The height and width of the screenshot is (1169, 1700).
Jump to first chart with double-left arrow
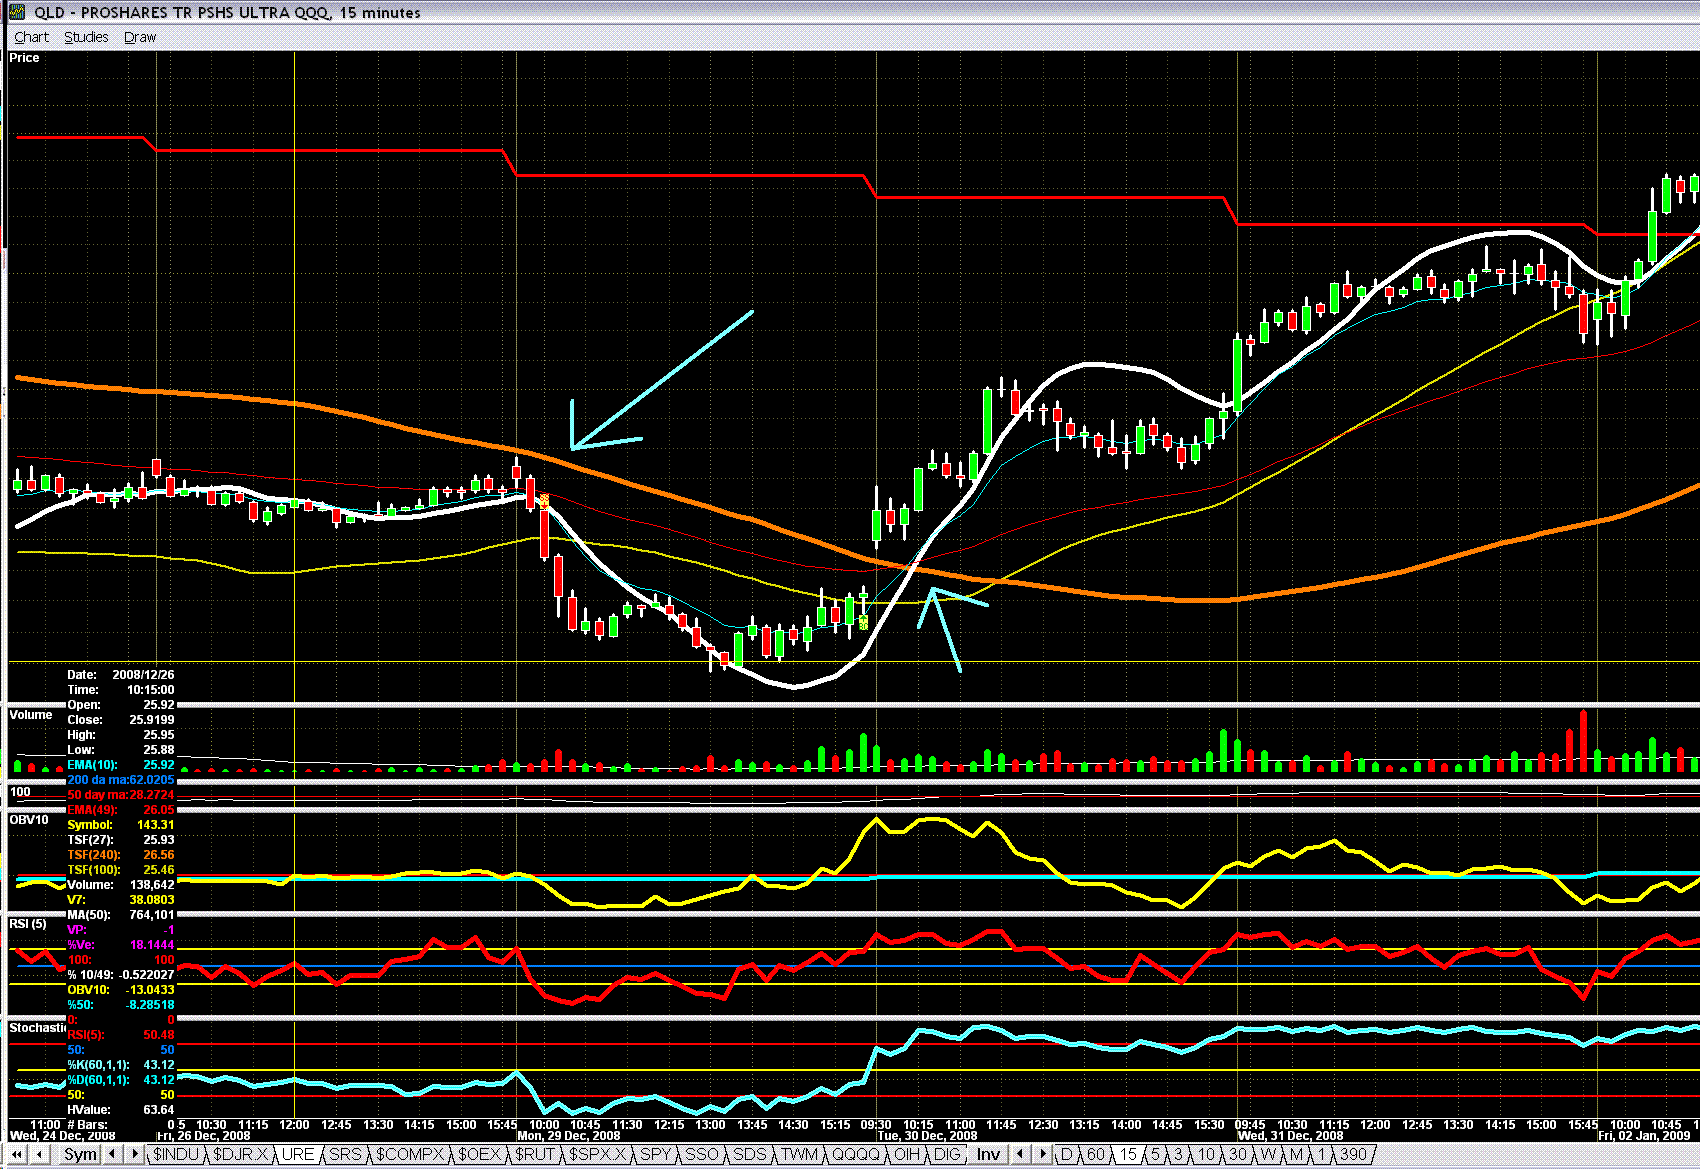coord(17,1154)
